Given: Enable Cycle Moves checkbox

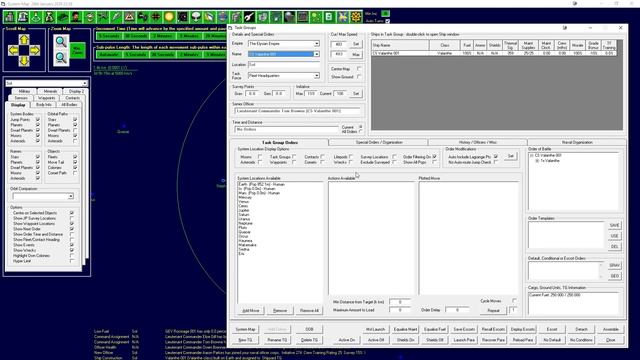Looking at the screenshot, I should [x=514, y=301].
